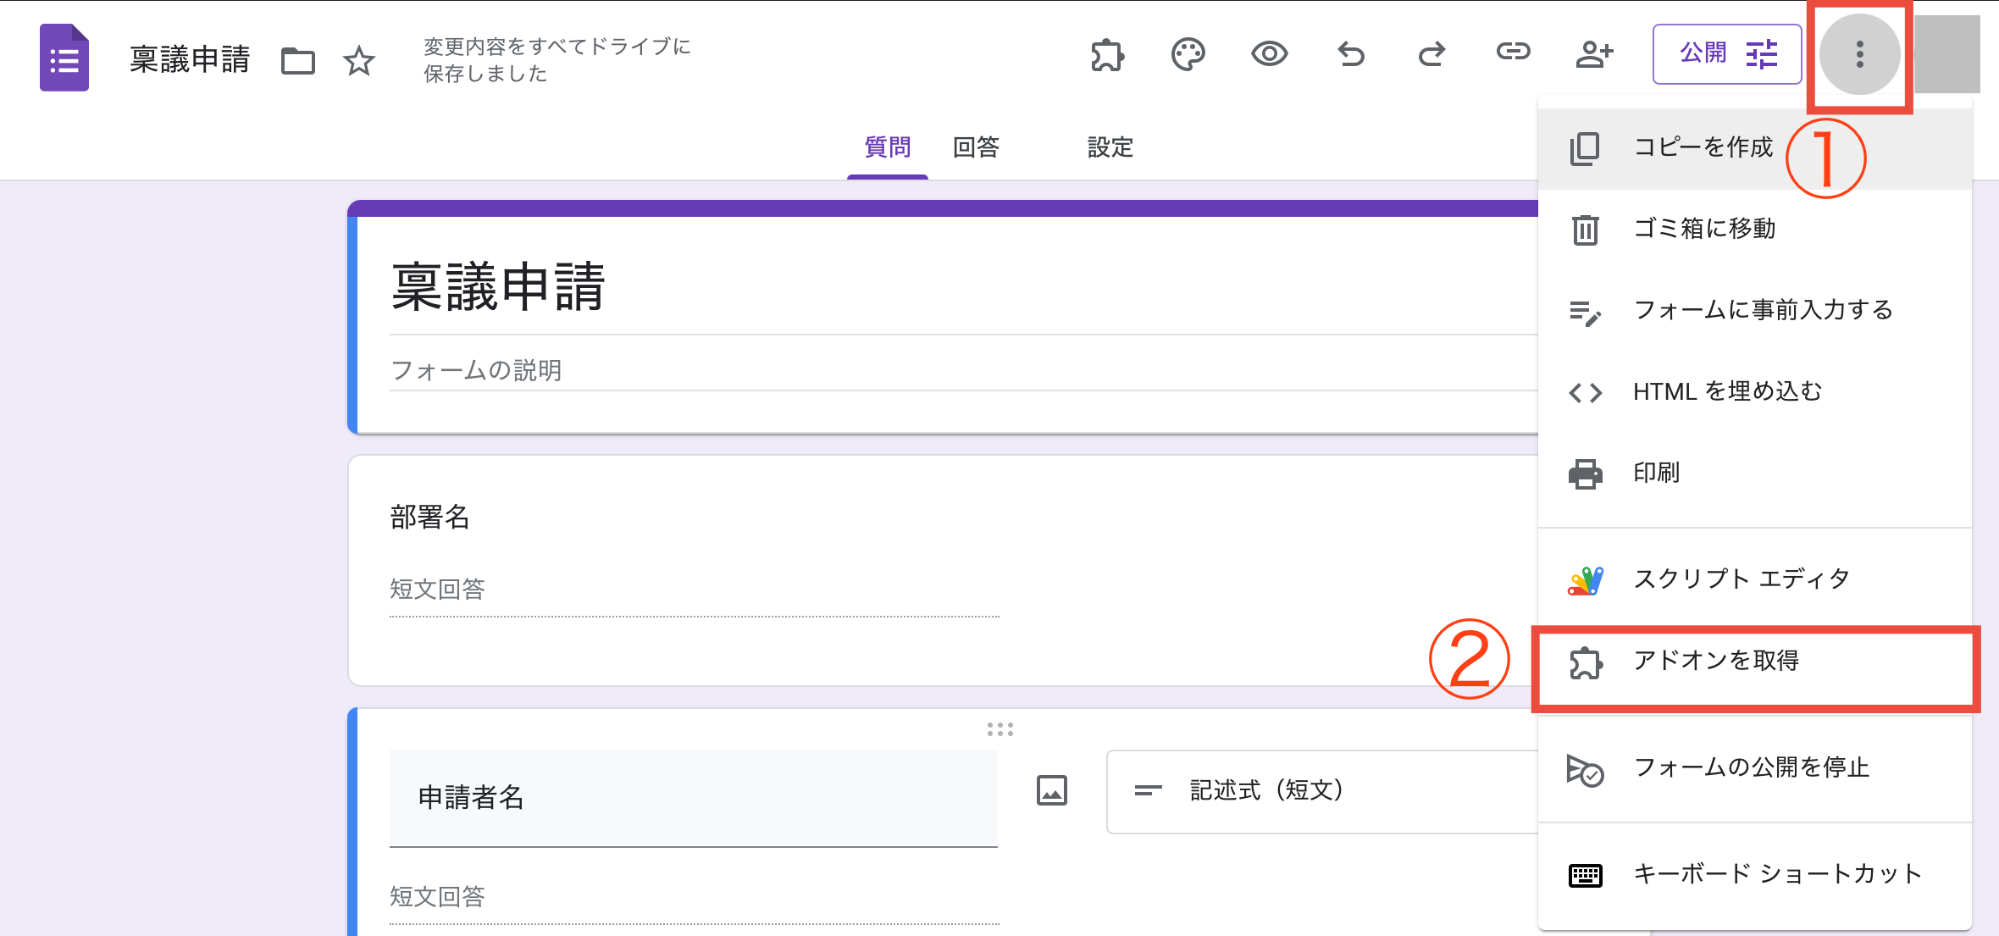Select フォームに事前入力する menu item

(1755, 311)
